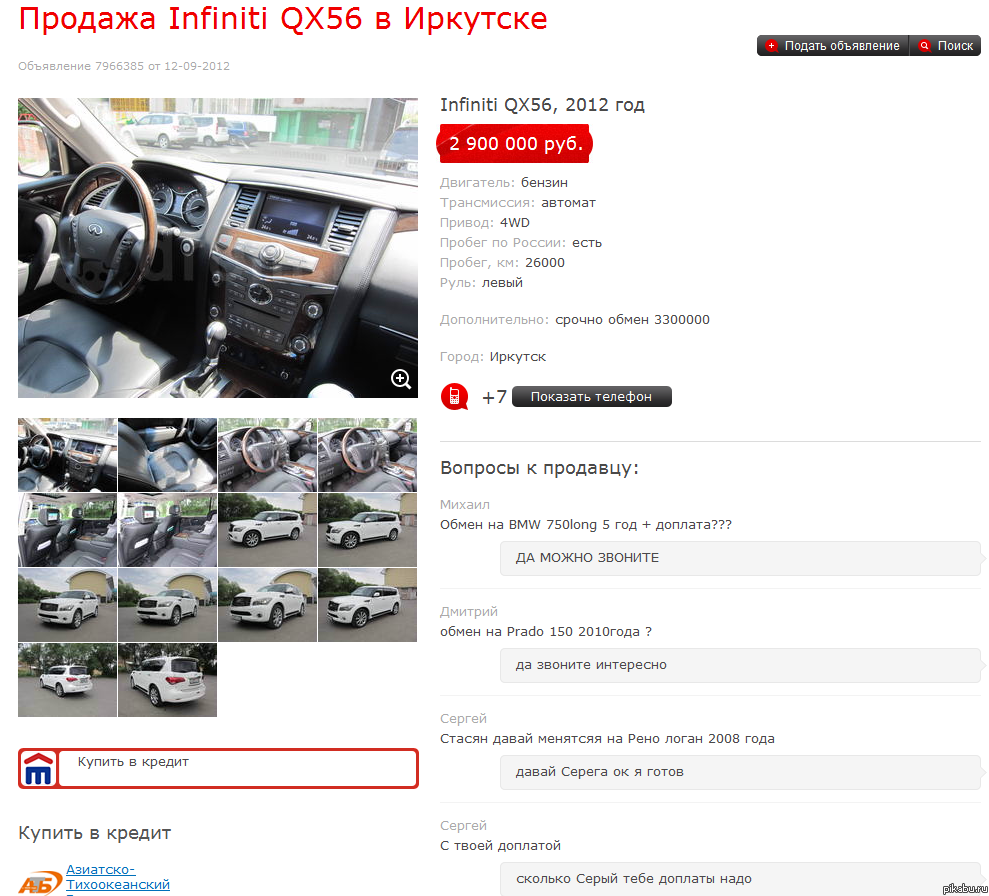
Task: Click the +7 phone prefix next to the handset icon
Action: point(492,396)
